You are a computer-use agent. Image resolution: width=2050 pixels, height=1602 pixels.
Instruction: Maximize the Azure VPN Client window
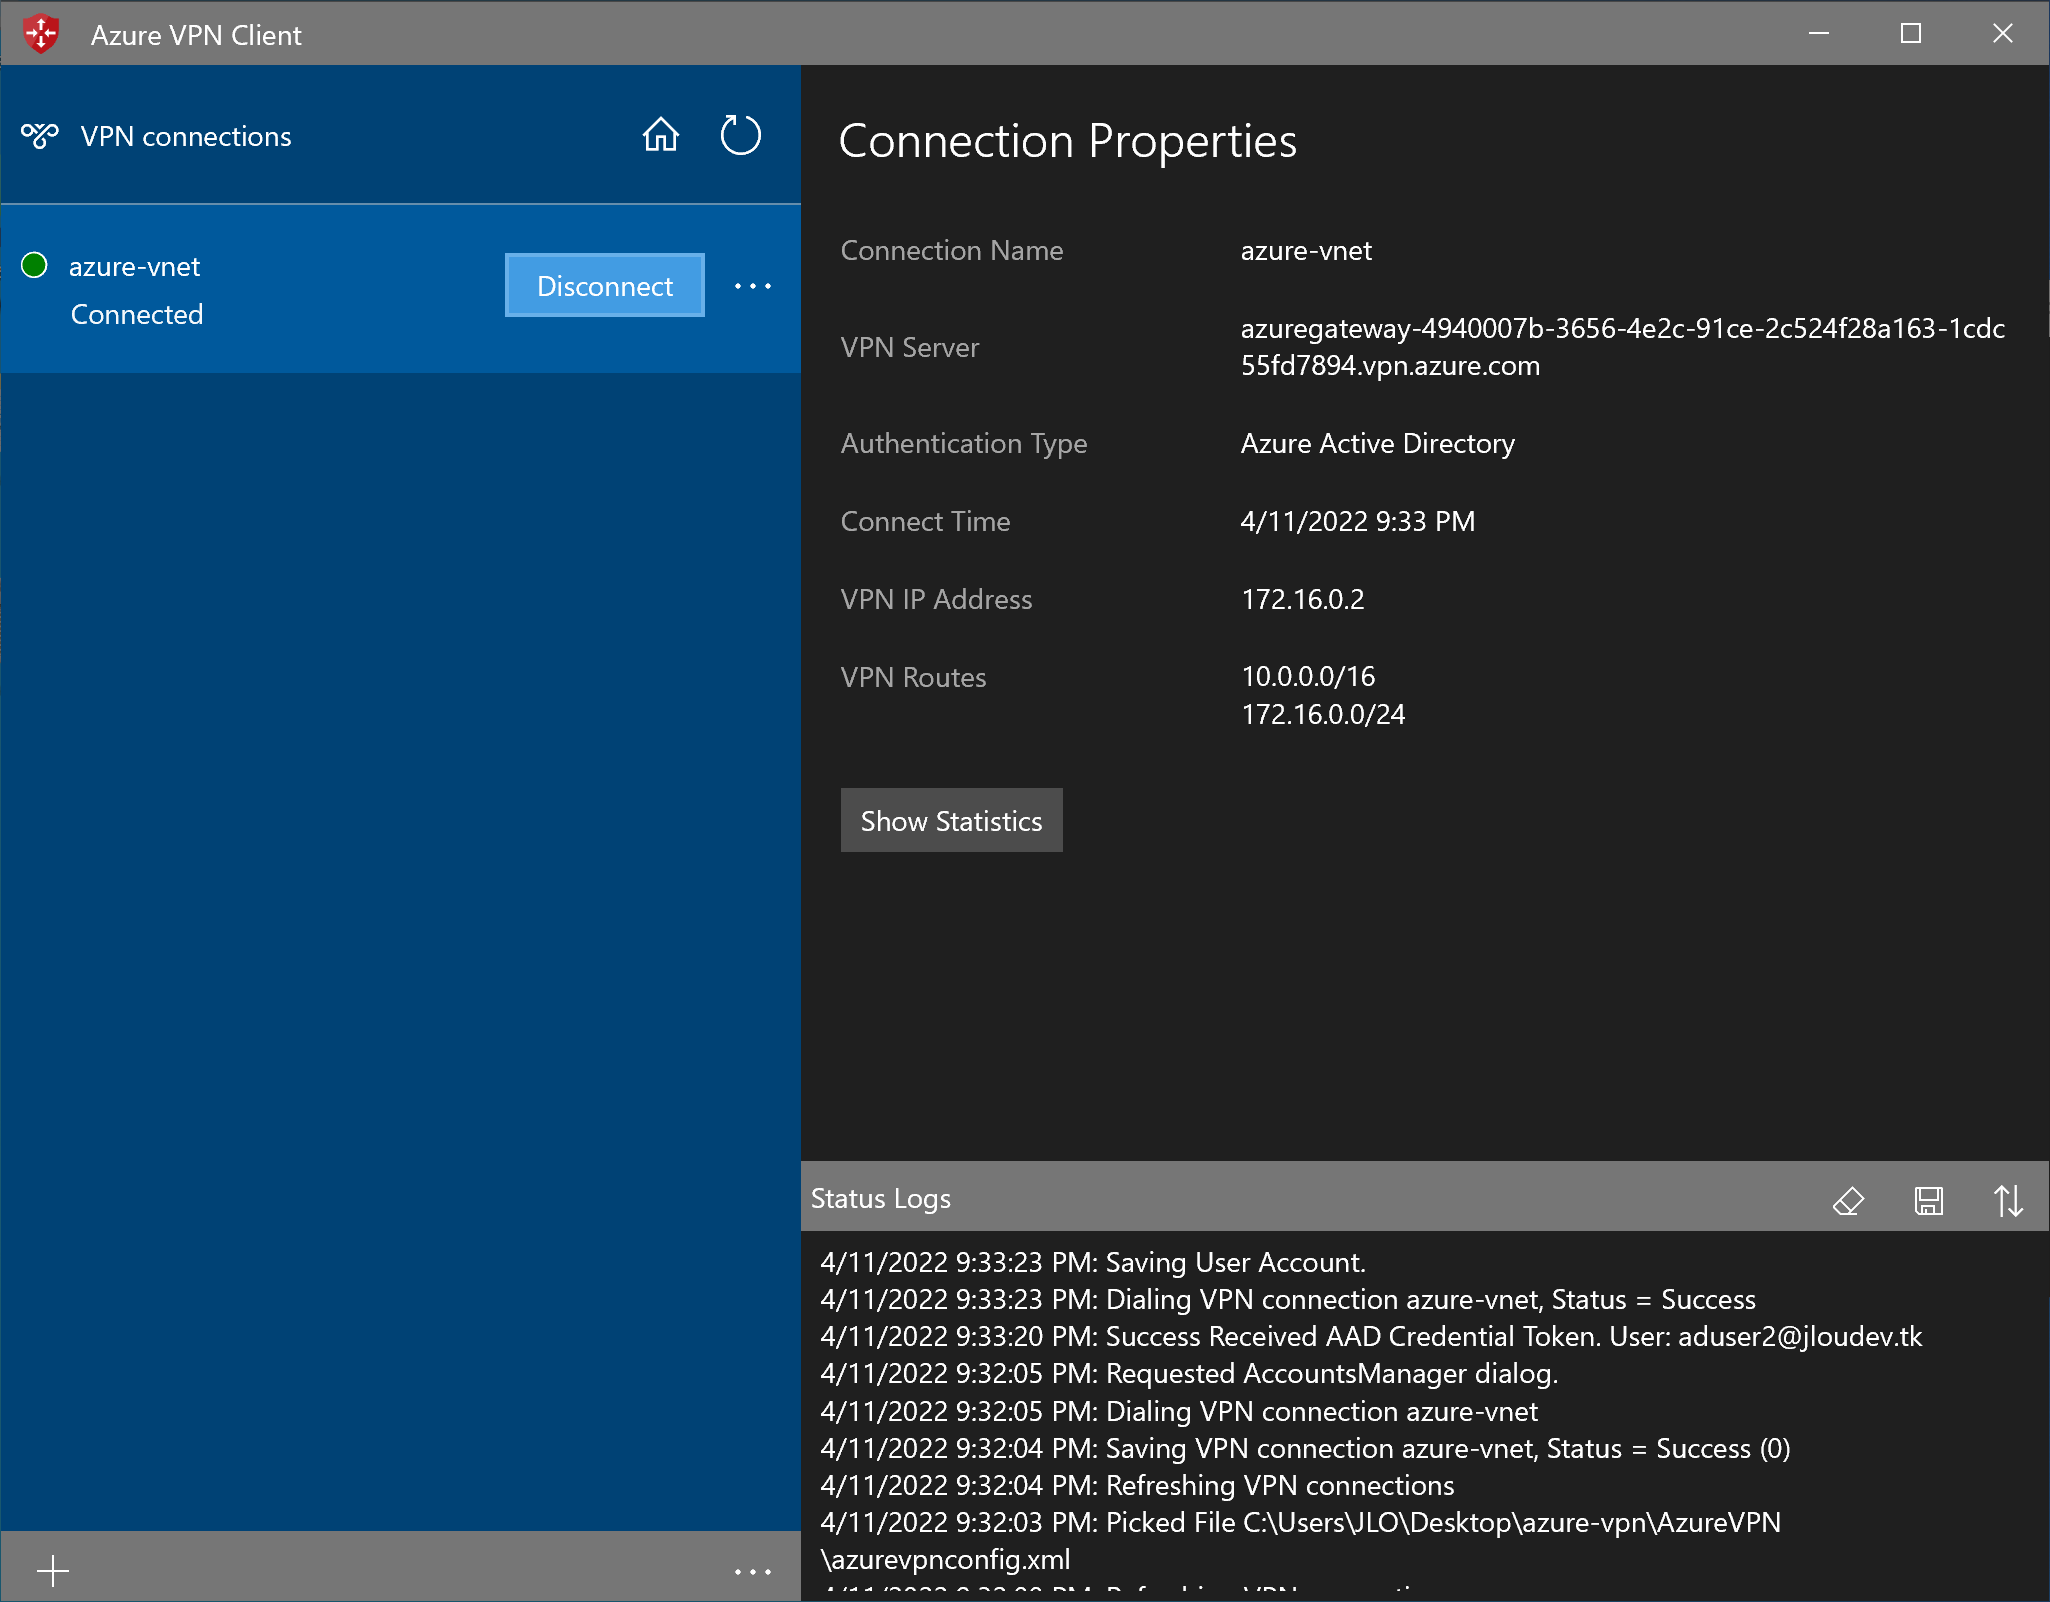(x=1911, y=33)
